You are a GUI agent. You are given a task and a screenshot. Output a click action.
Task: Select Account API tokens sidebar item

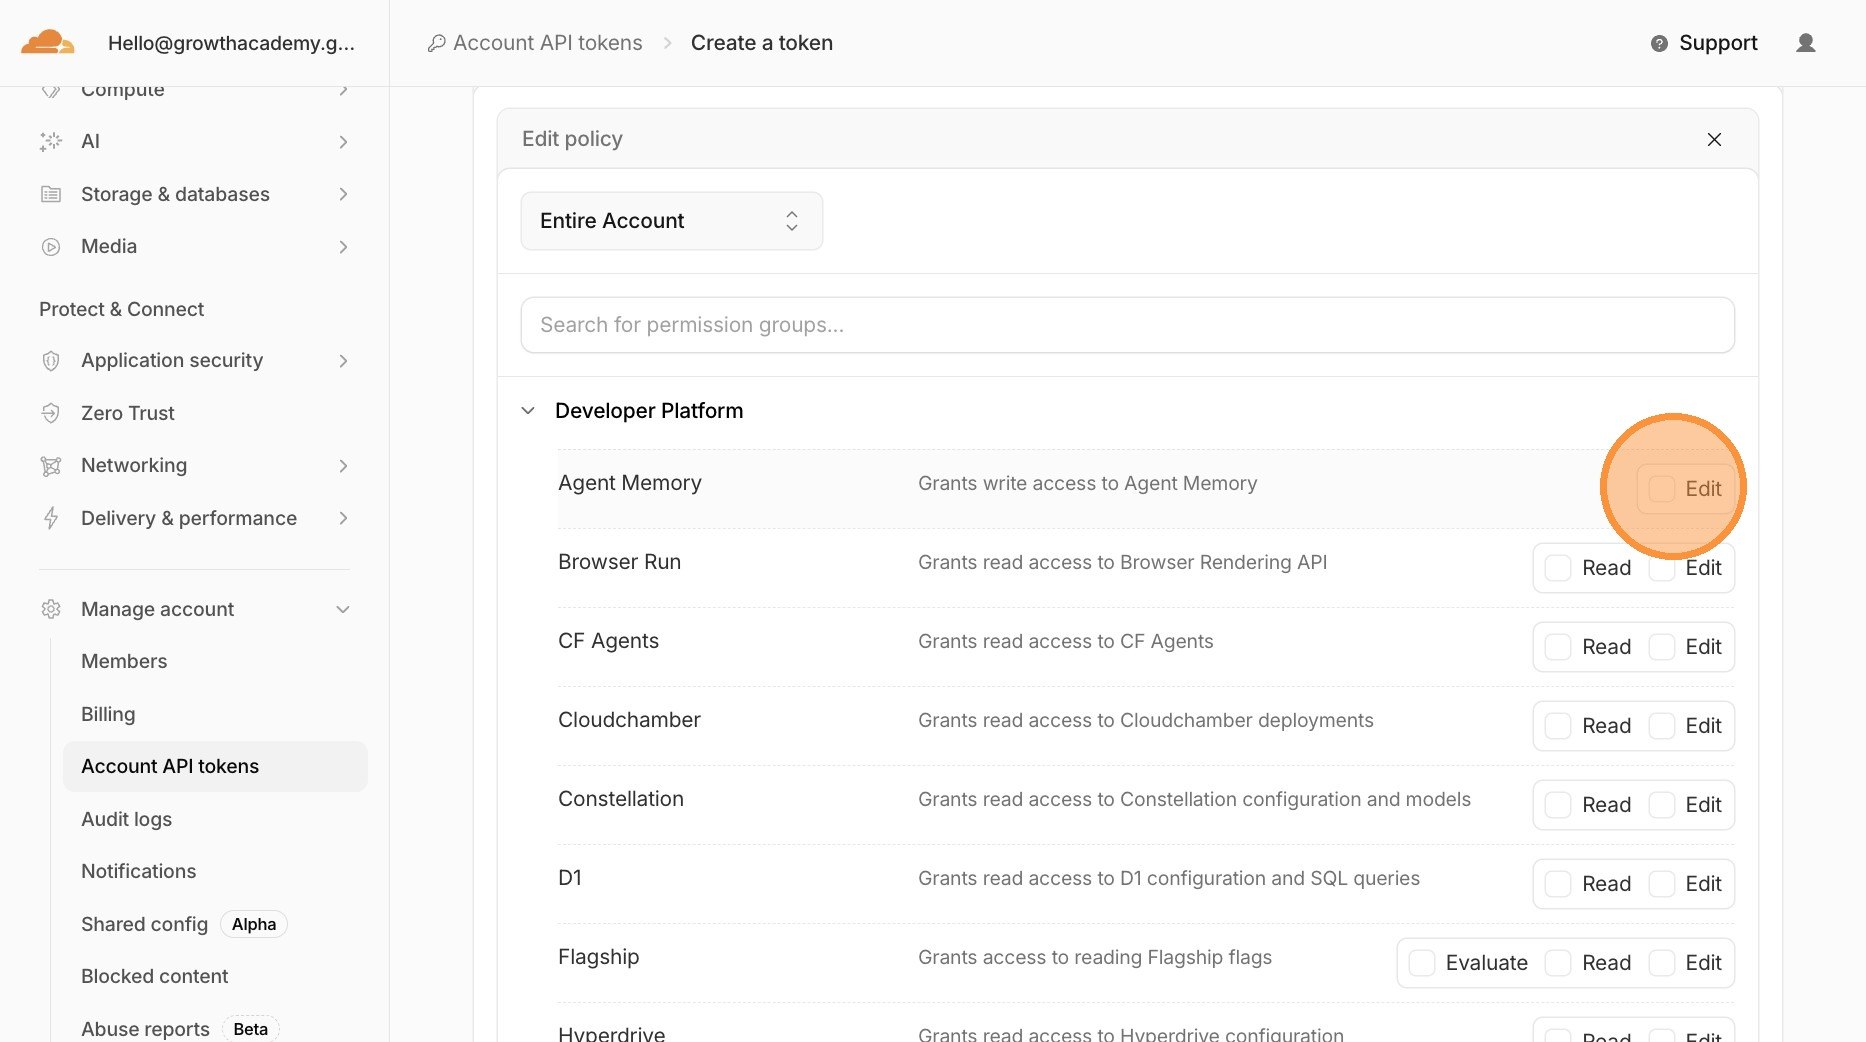215,766
